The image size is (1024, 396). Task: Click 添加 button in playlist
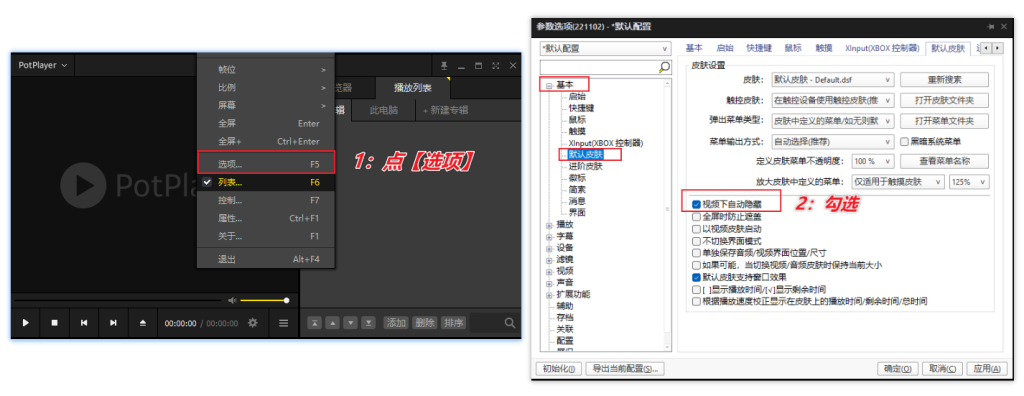point(396,323)
